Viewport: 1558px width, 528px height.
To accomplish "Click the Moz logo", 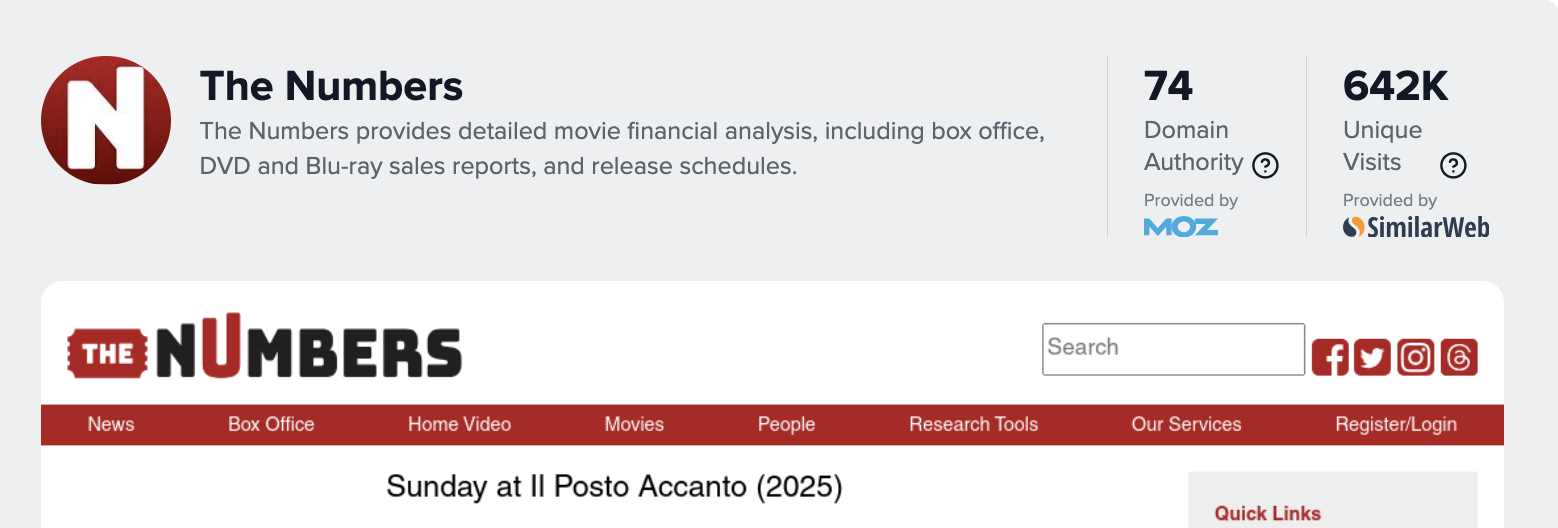I will [x=1180, y=227].
